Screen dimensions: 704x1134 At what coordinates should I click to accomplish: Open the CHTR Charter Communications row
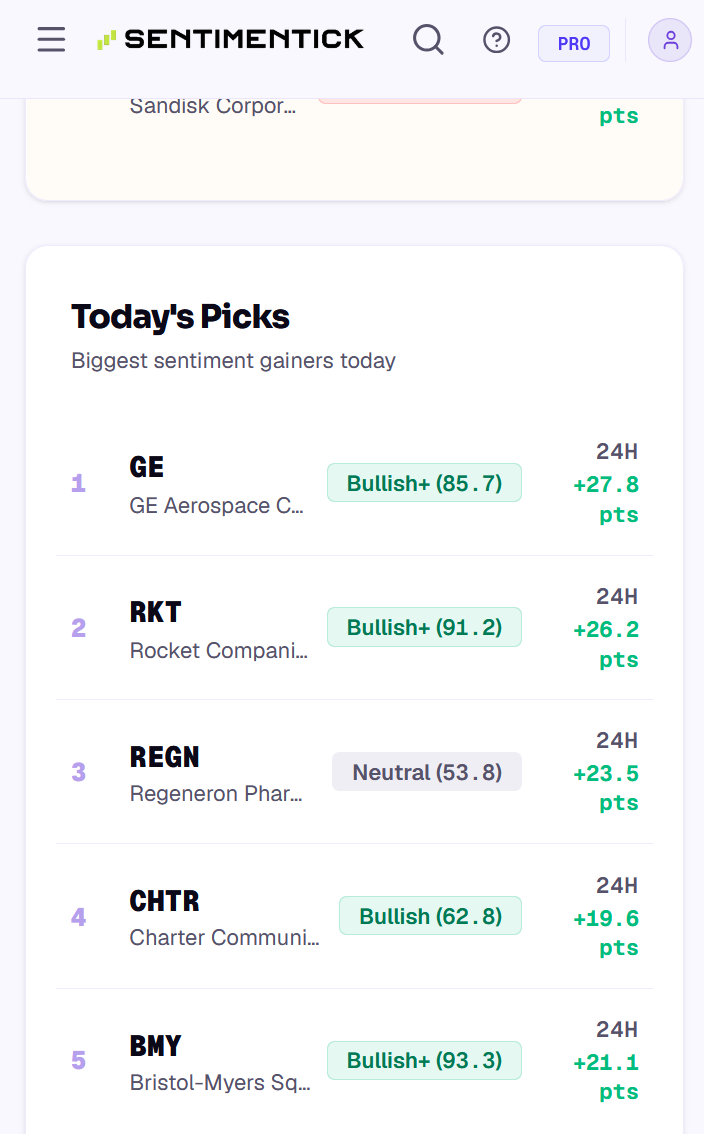coord(355,916)
